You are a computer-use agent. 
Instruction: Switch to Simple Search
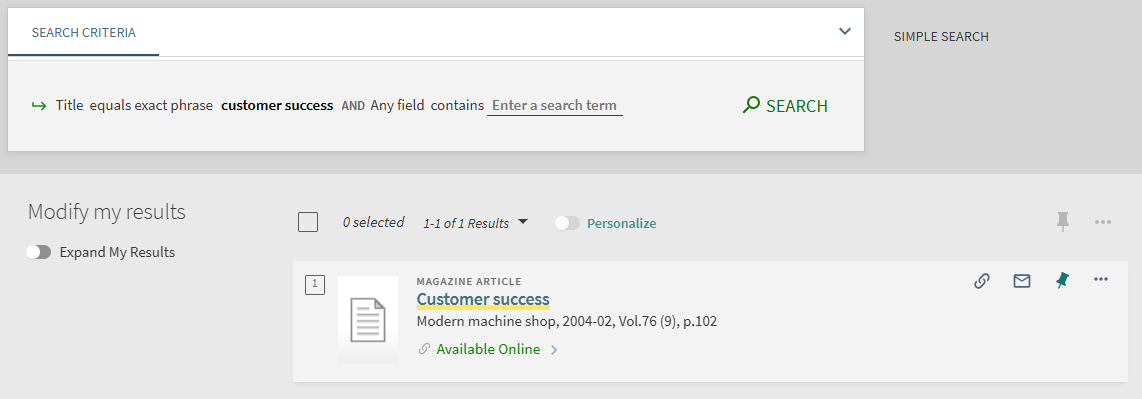click(941, 36)
